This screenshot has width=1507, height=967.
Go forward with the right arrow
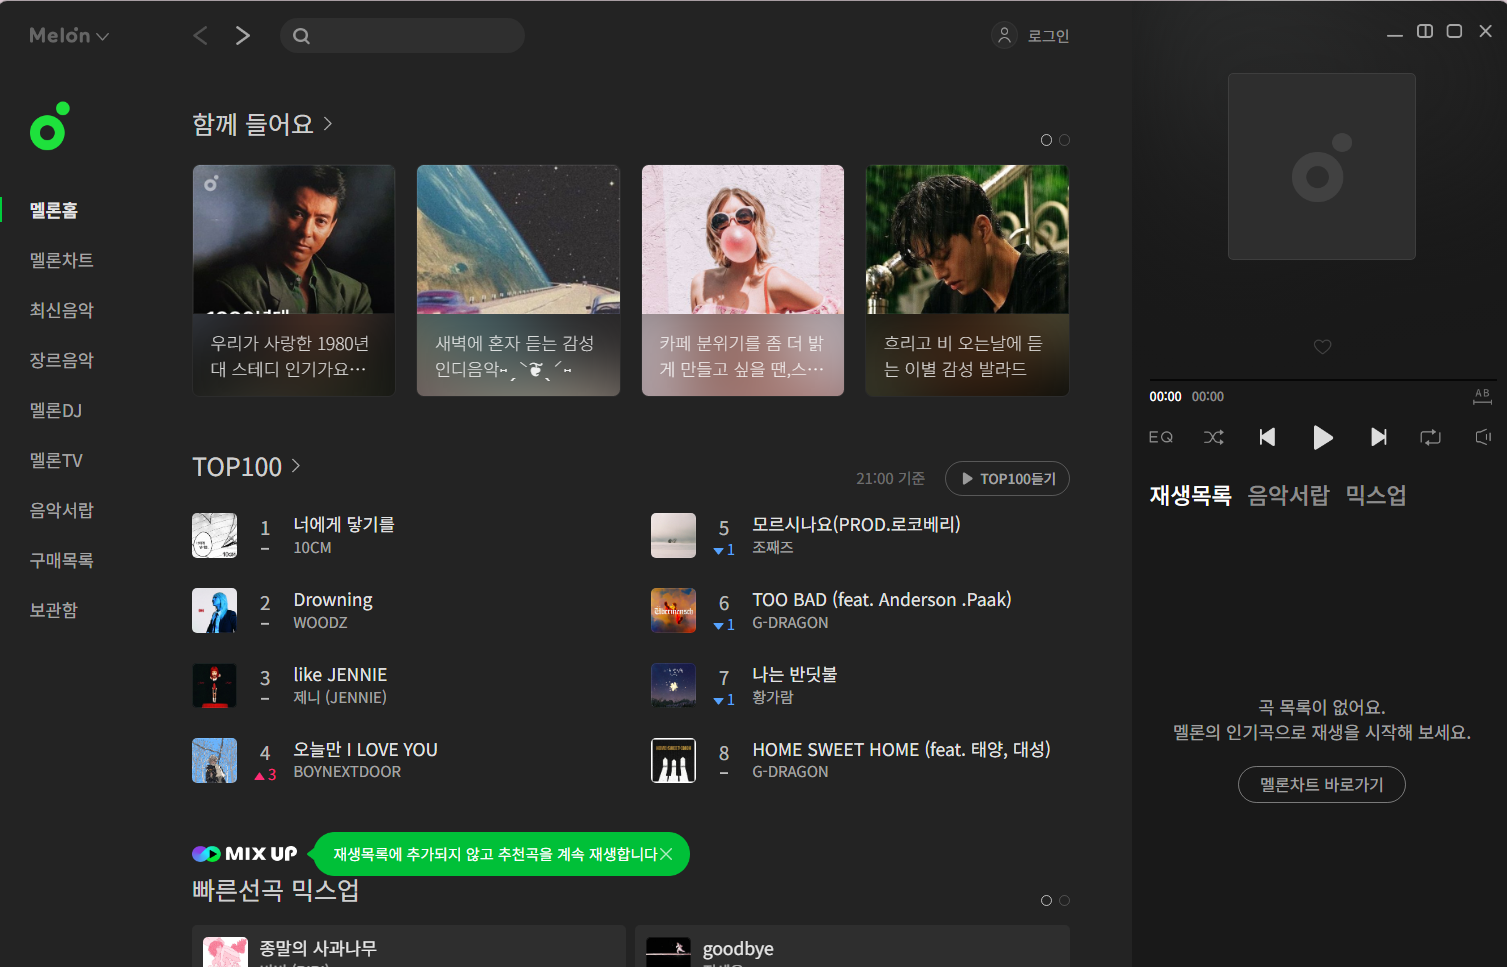(x=243, y=36)
